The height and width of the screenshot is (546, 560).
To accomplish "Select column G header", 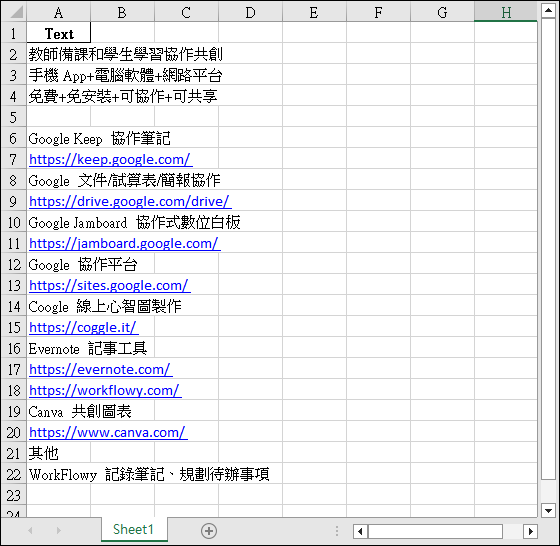I will [x=442, y=12].
